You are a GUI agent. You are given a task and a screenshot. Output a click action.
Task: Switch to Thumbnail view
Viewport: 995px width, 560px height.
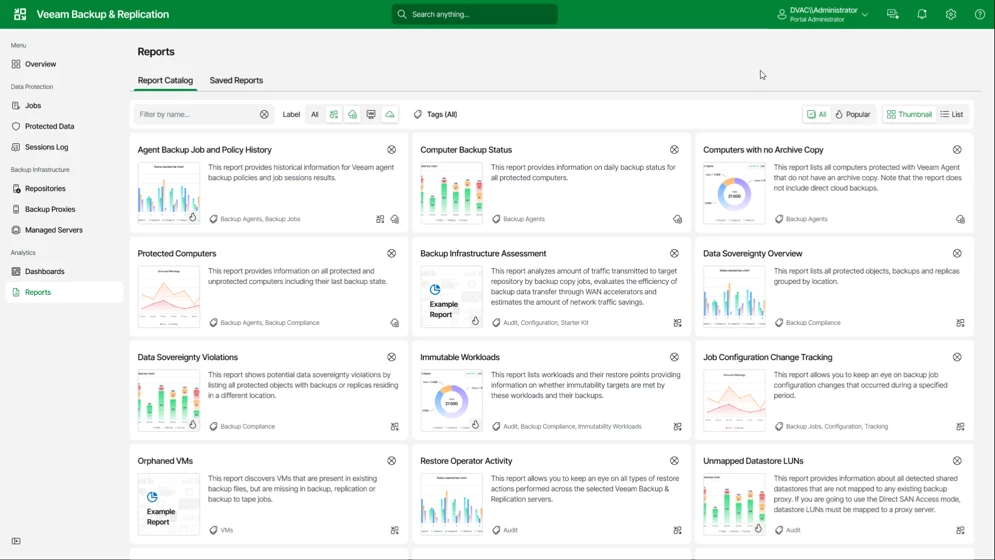(909, 114)
